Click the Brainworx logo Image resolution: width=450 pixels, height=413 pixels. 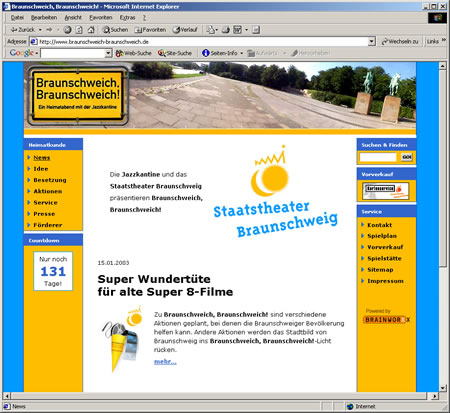[x=387, y=320]
